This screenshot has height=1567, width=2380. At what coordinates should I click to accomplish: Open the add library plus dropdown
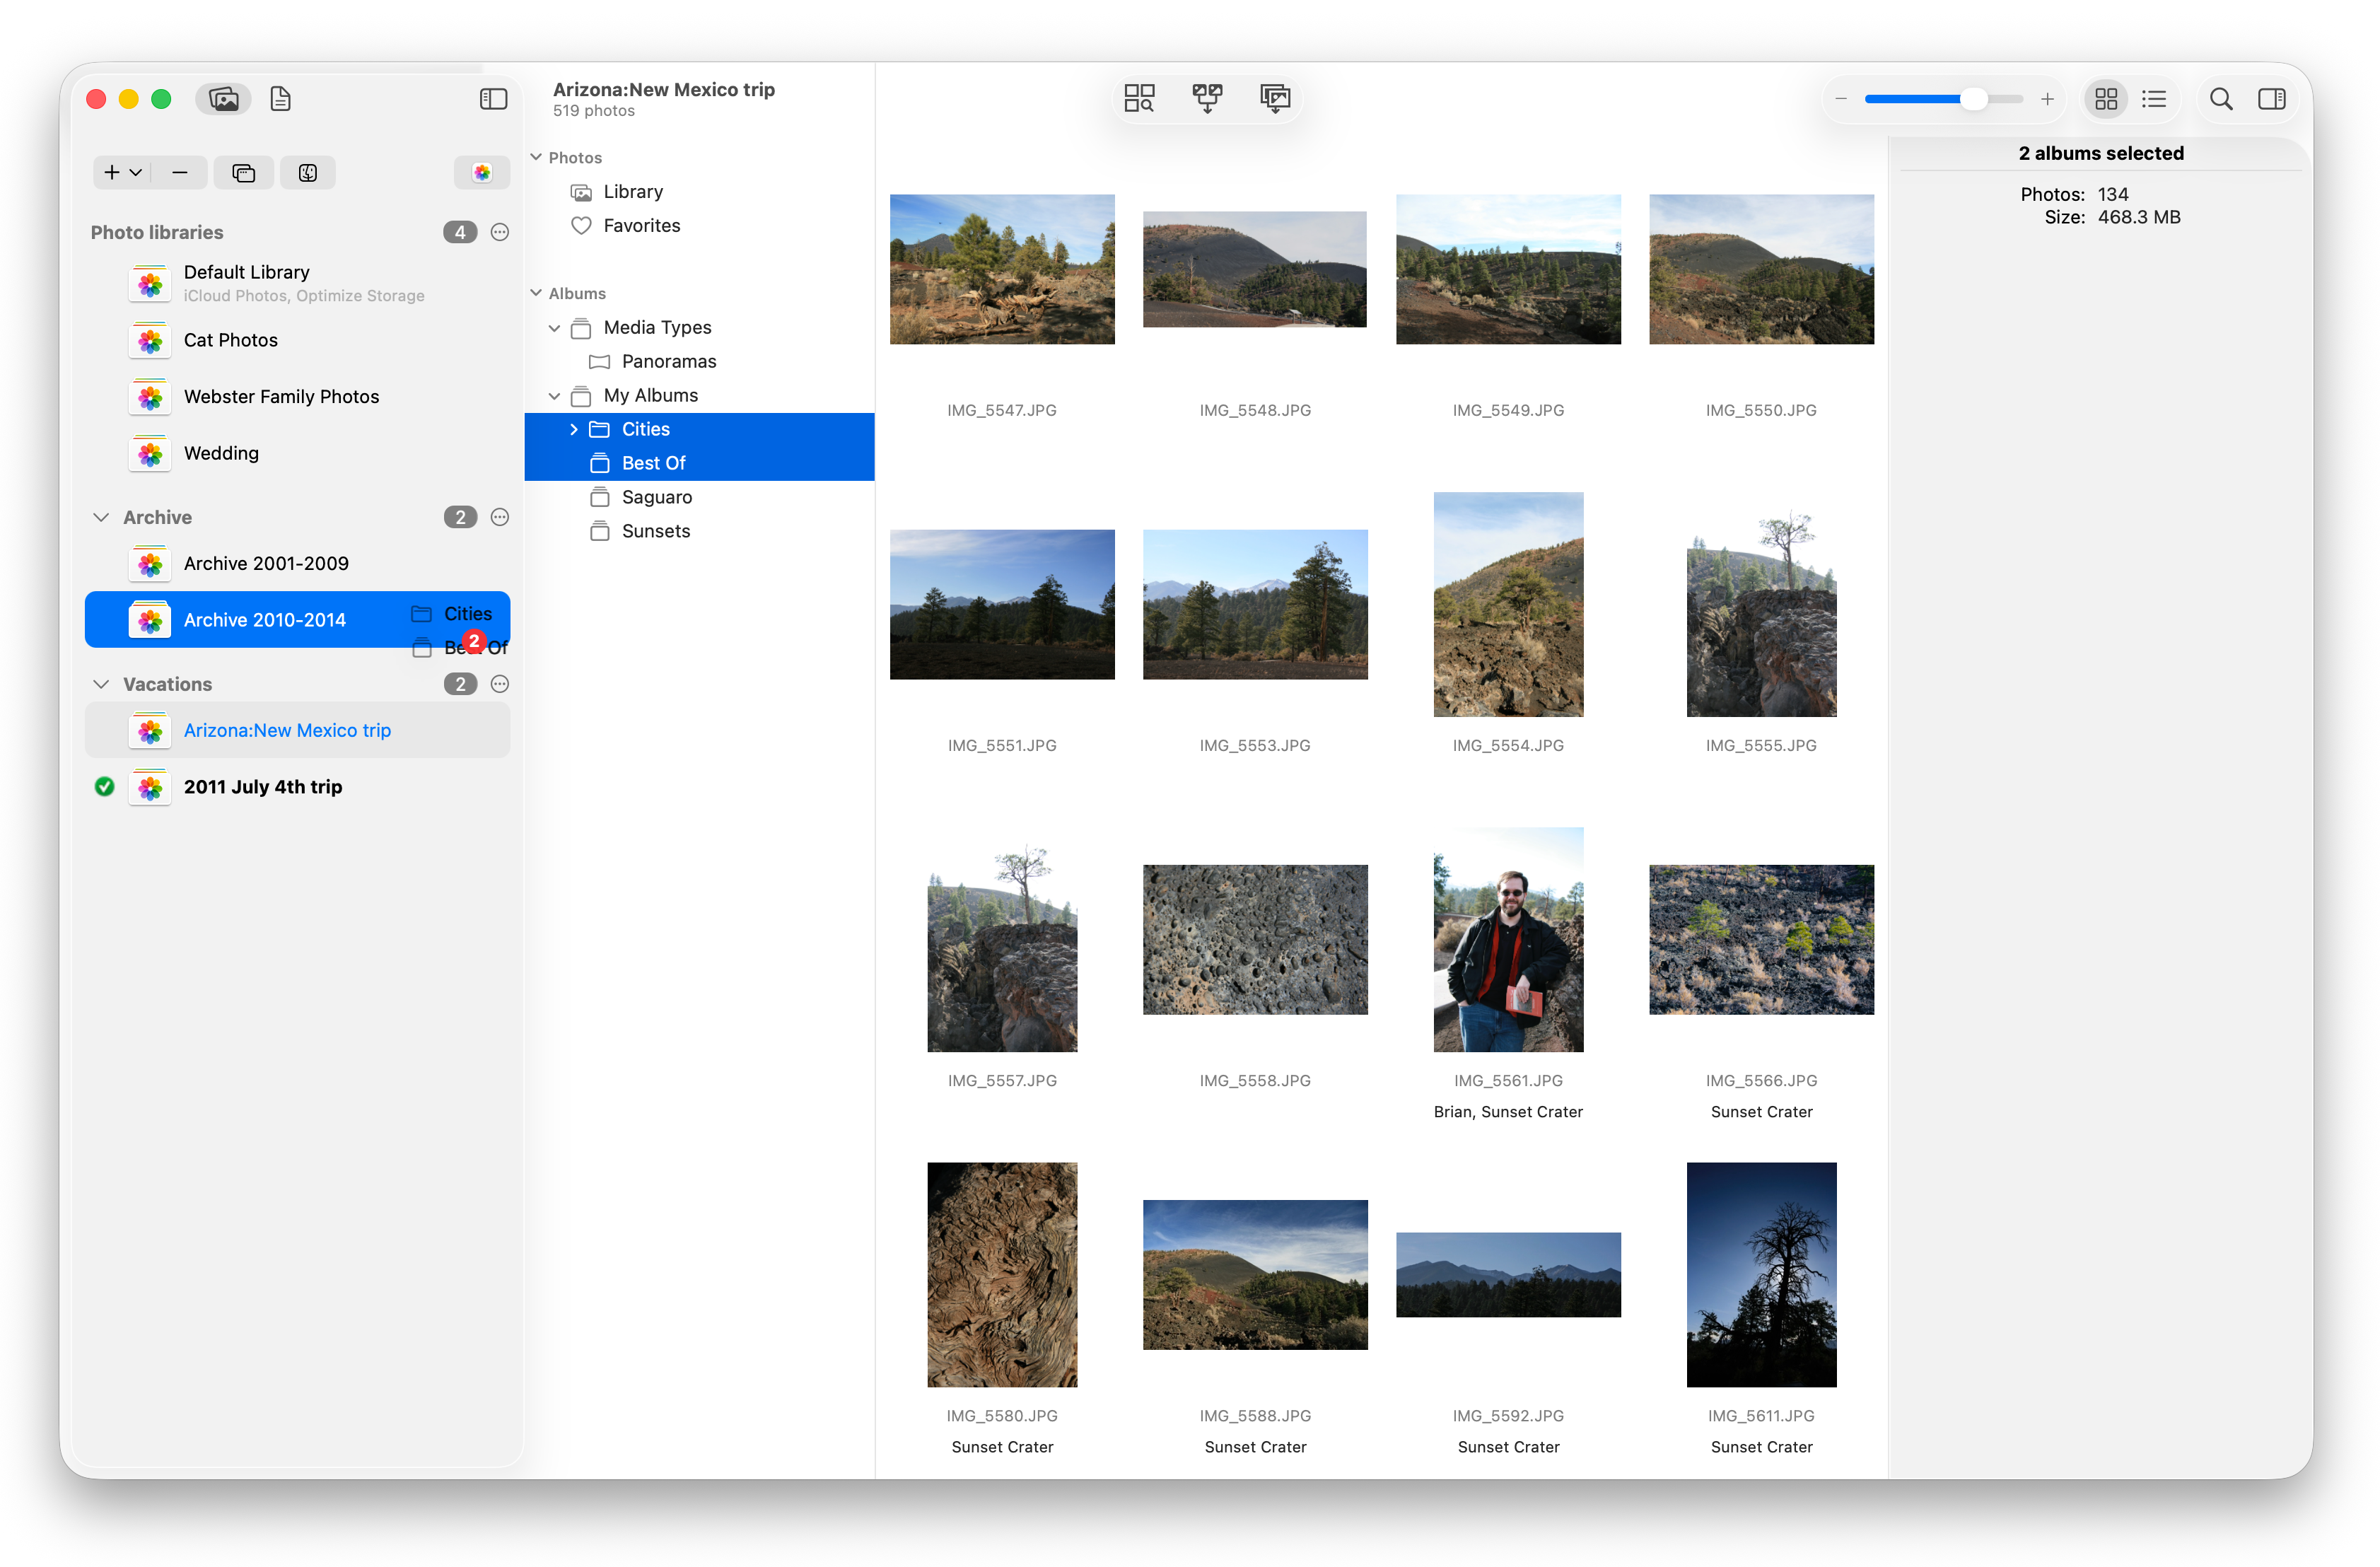pos(122,172)
